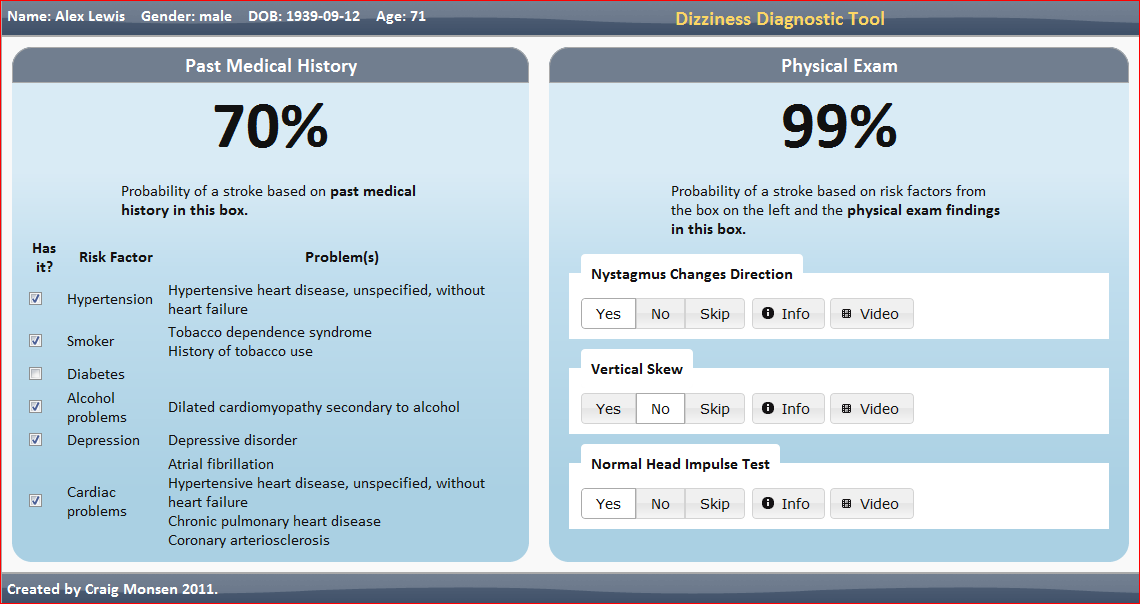Viewport: 1140px width, 604px height.
Task: Disable the Alcohol problems checkbox
Action: [35, 406]
